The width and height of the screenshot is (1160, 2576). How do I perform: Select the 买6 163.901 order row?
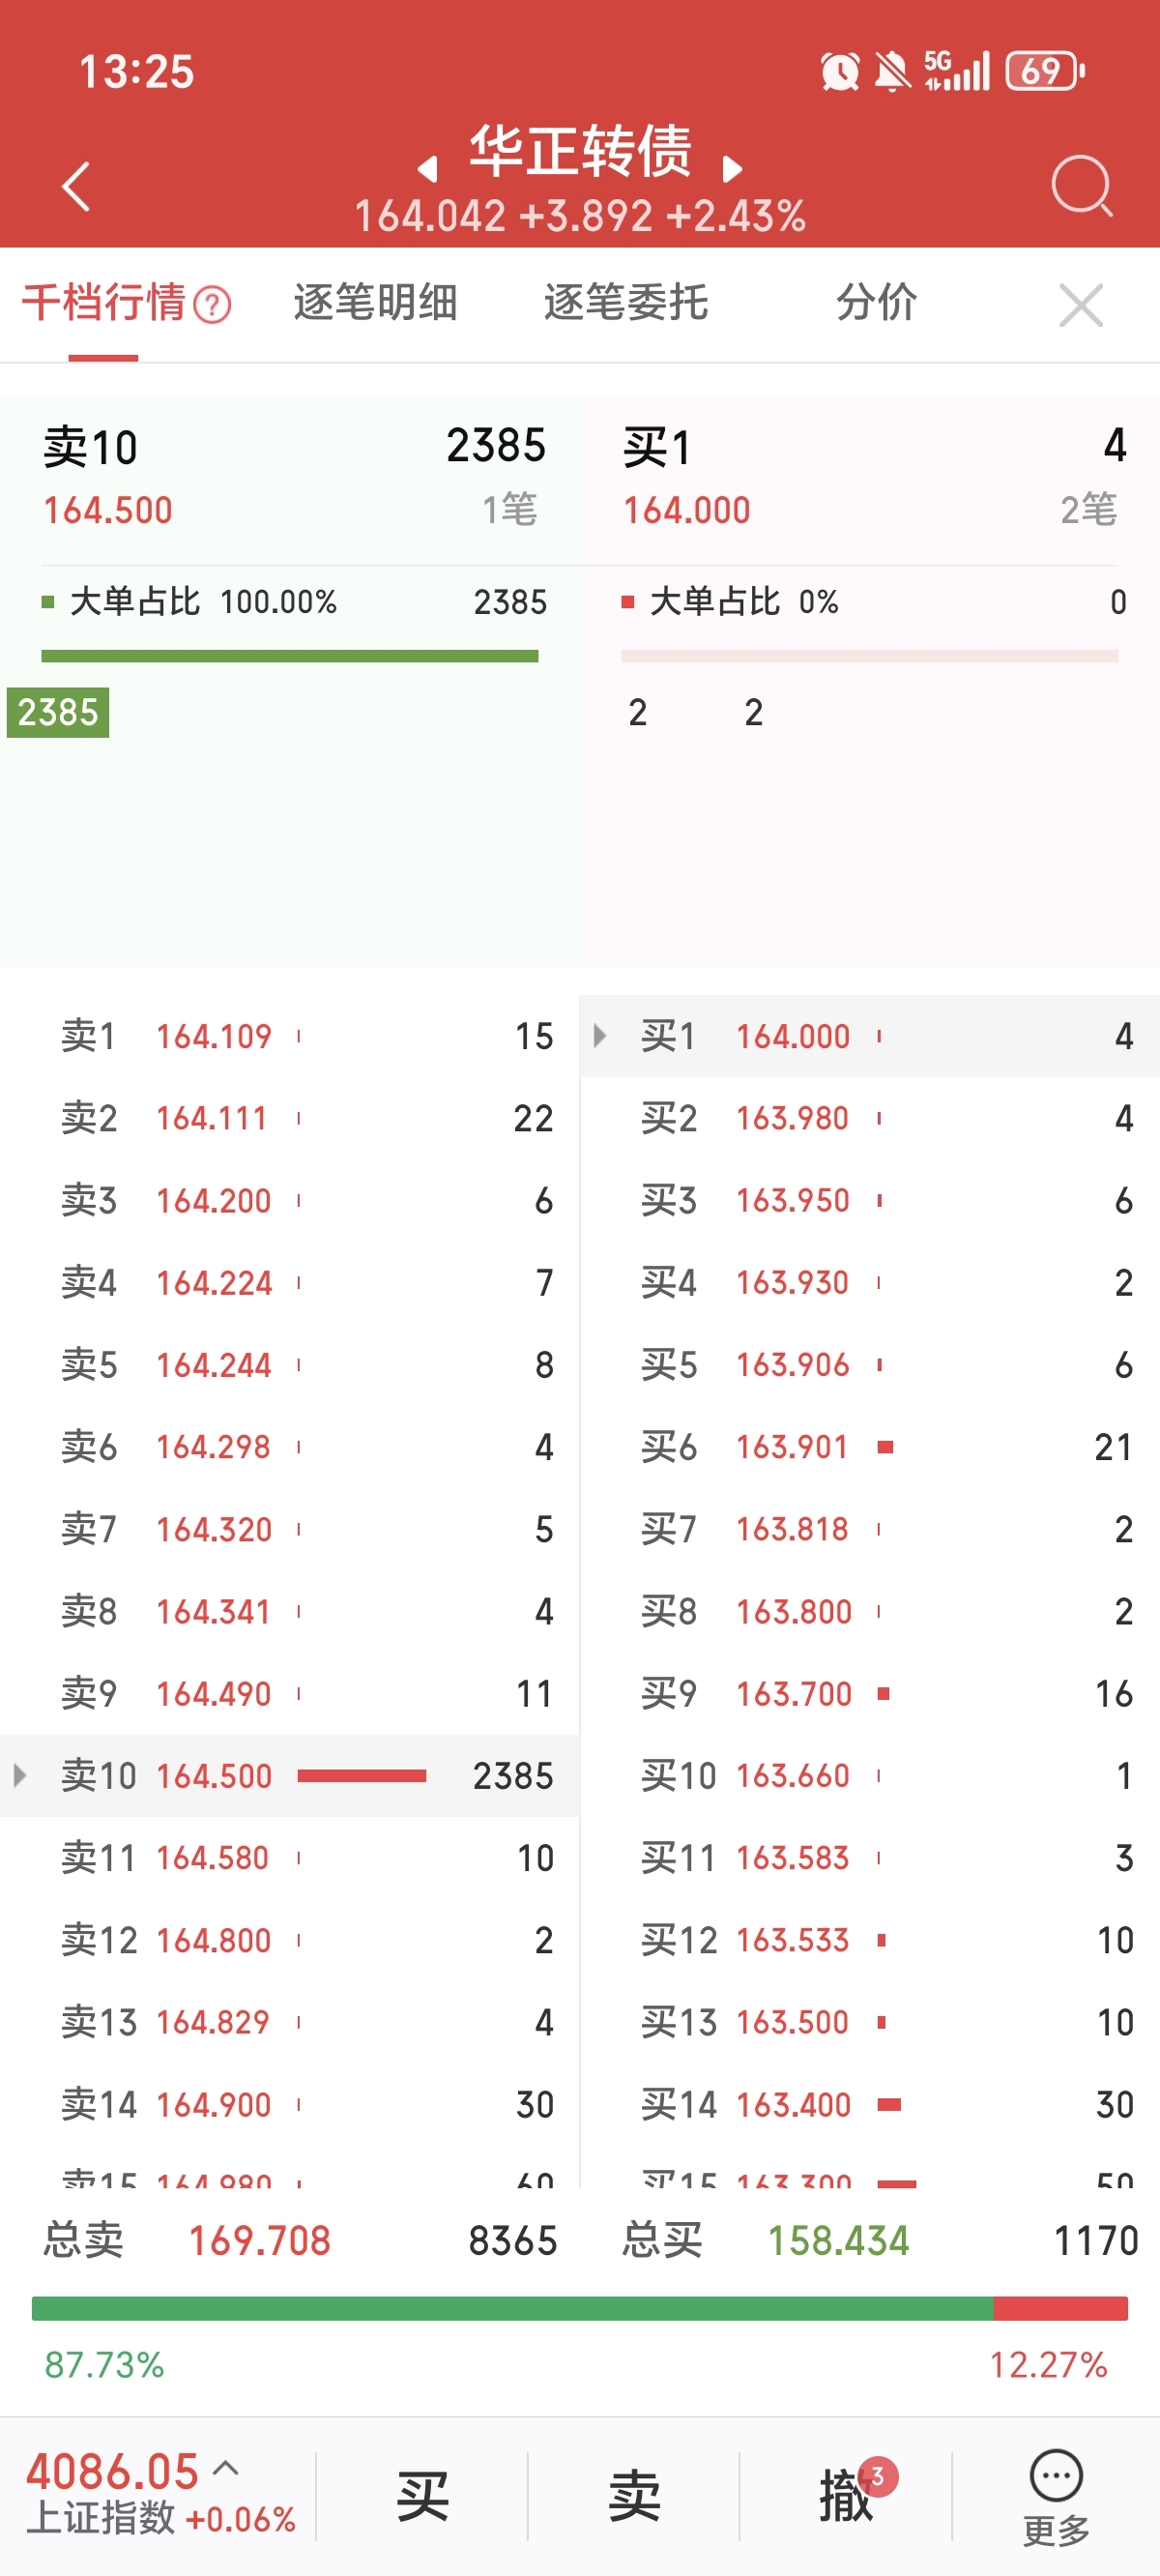pos(869,1447)
